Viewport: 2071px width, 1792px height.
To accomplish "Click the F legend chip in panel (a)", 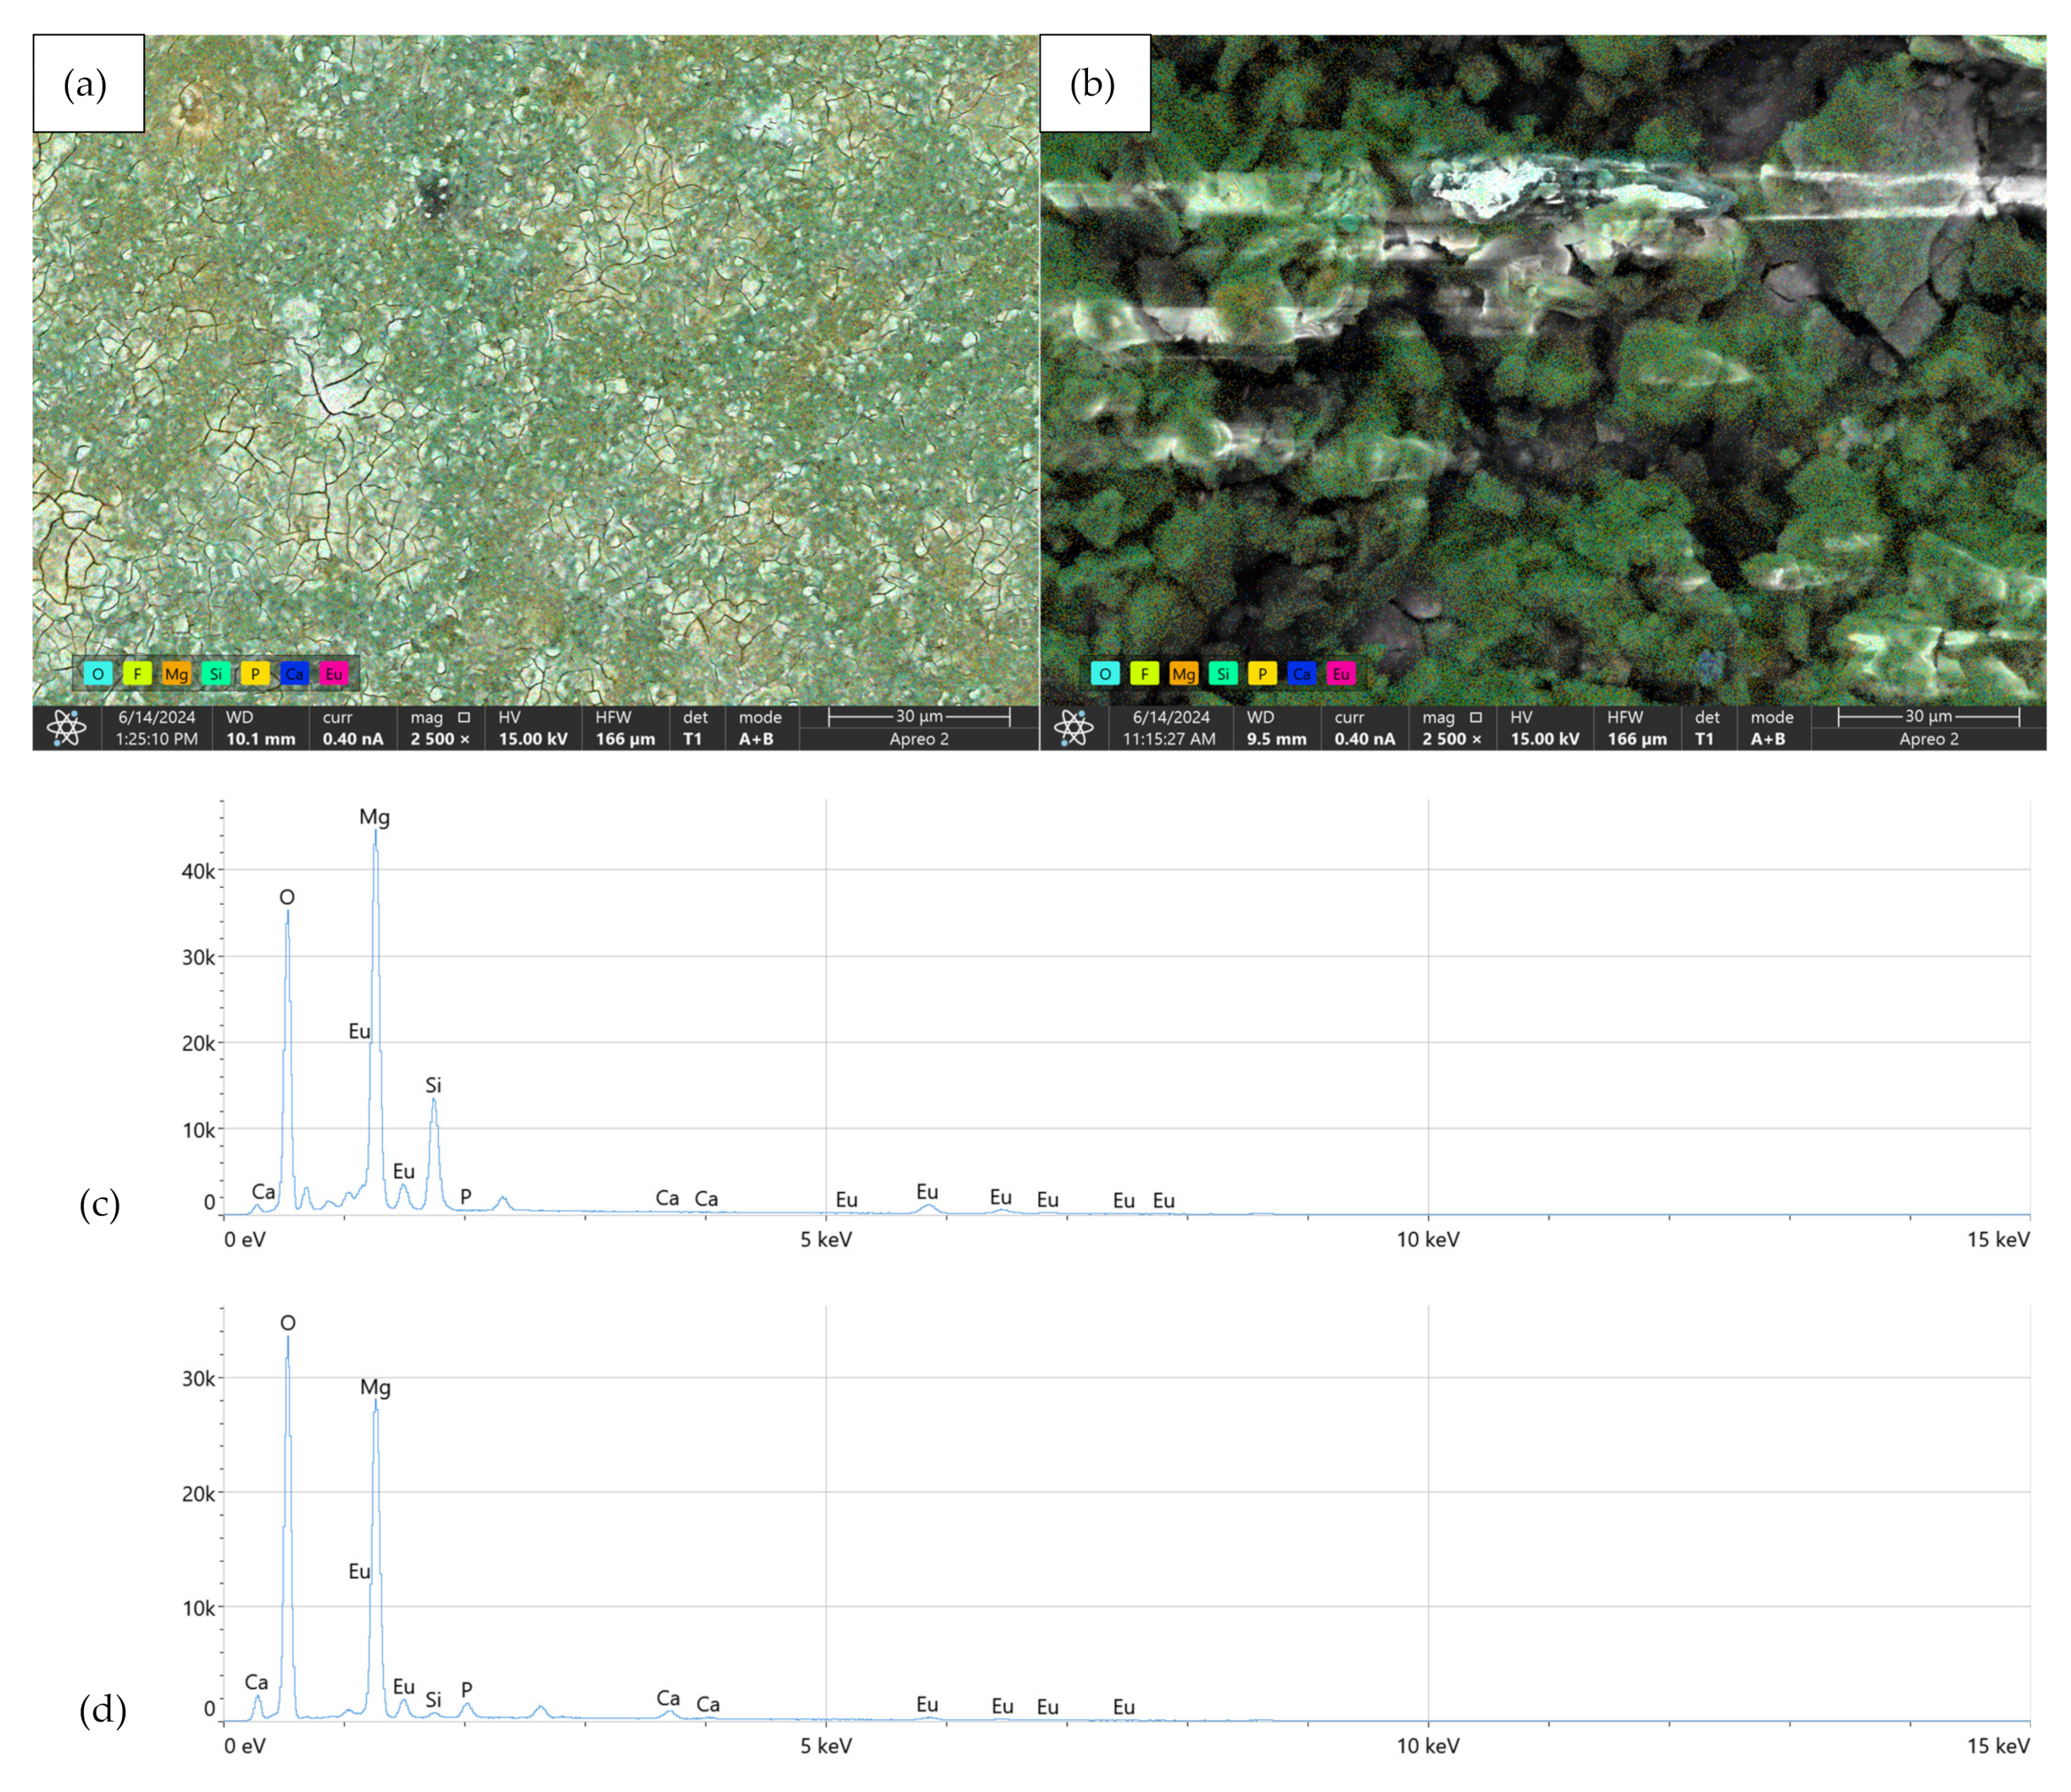I will pos(137,674).
